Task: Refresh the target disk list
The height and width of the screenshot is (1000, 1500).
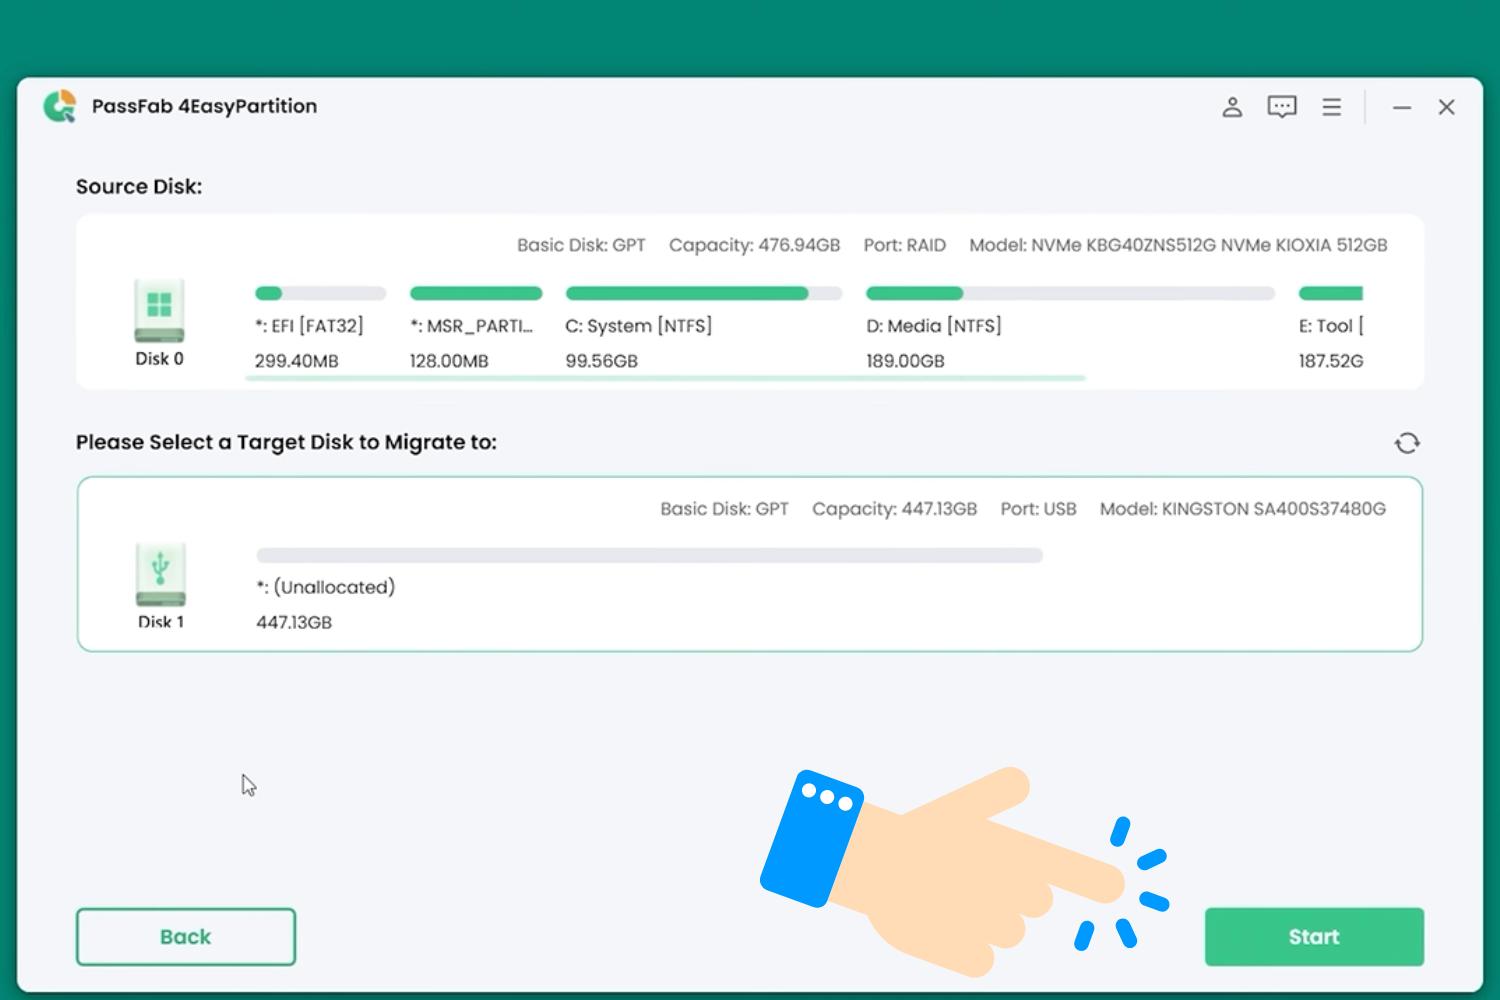Action: 1407,443
